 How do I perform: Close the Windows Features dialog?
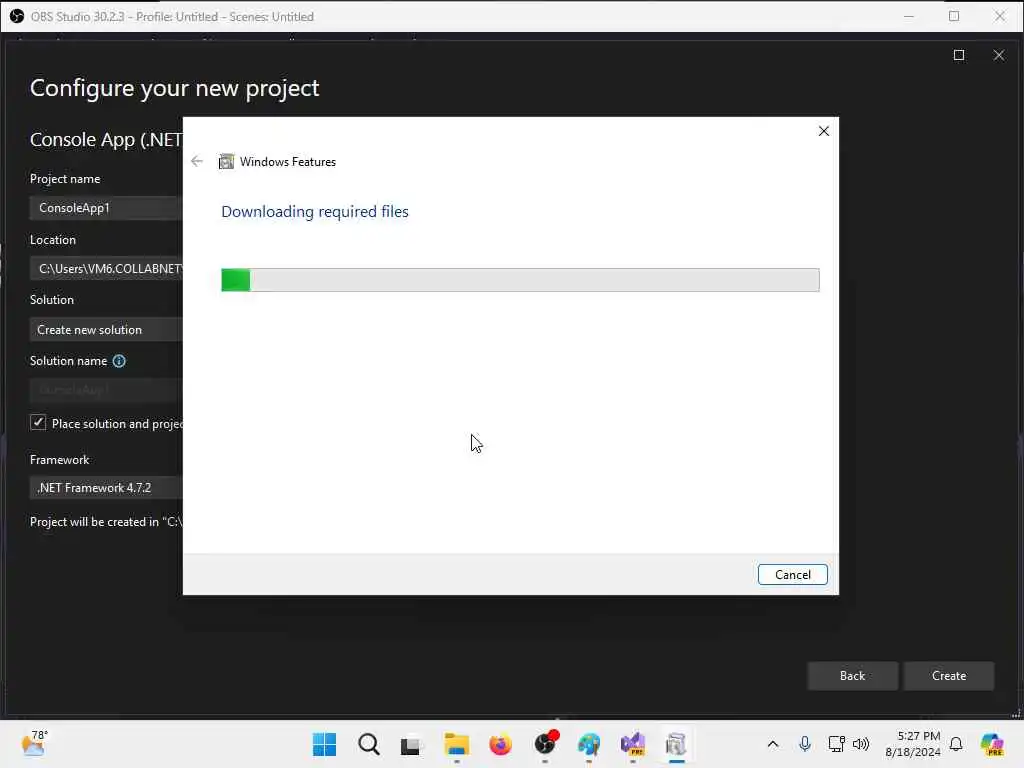click(824, 131)
